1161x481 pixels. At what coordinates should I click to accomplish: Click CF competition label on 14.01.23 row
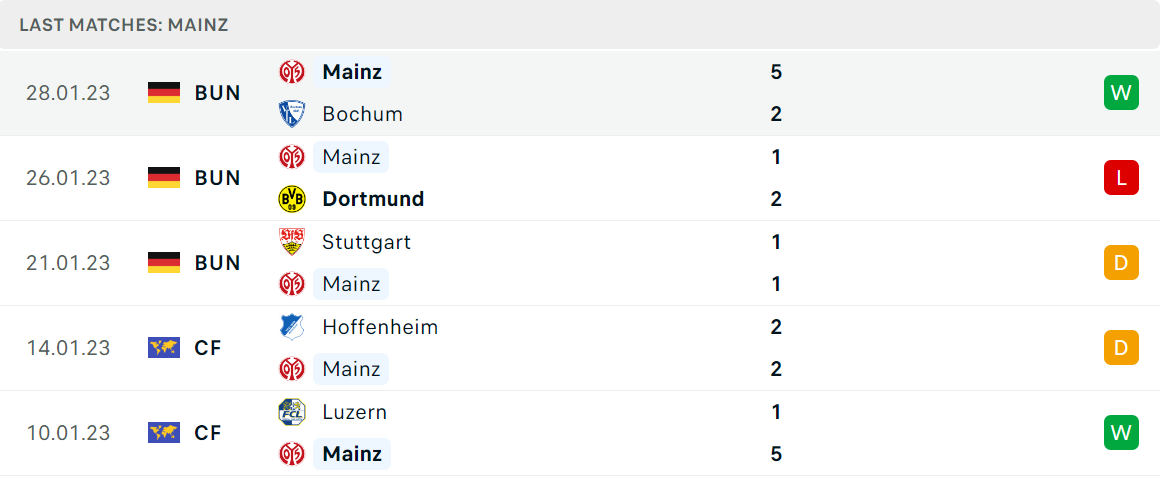click(x=208, y=348)
